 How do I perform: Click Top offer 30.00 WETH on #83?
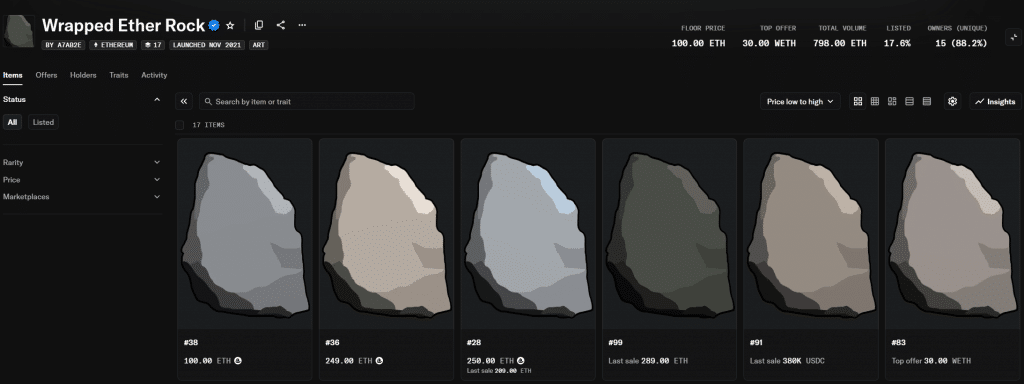(931, 360)
